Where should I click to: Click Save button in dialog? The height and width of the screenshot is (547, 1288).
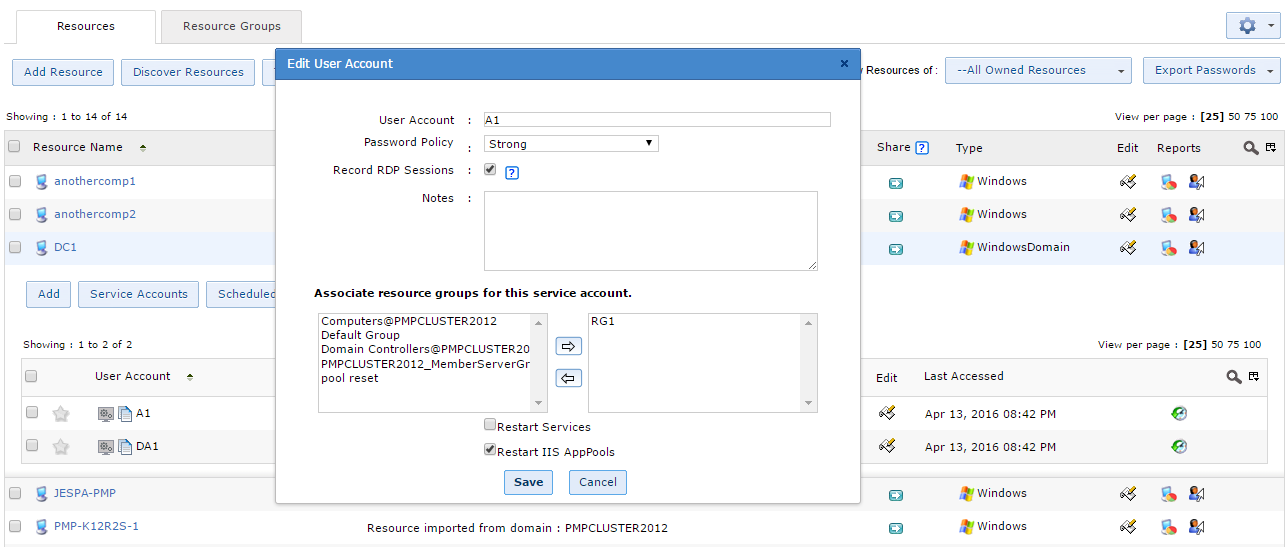click(528, 482)
